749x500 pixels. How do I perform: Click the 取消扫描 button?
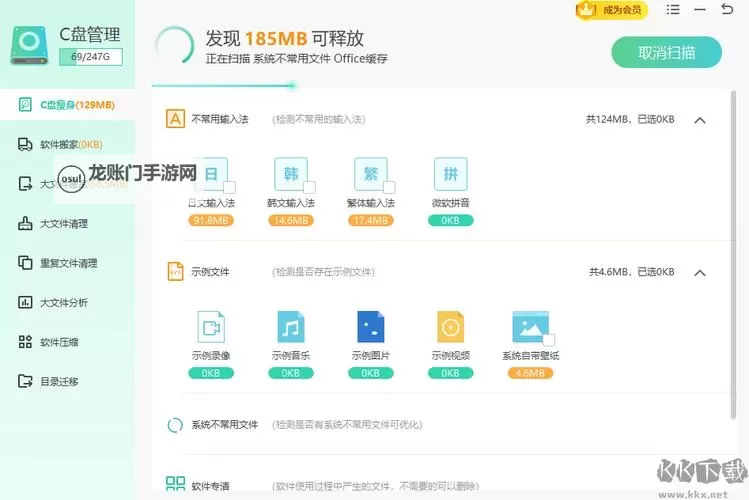(x=666, y=52)
